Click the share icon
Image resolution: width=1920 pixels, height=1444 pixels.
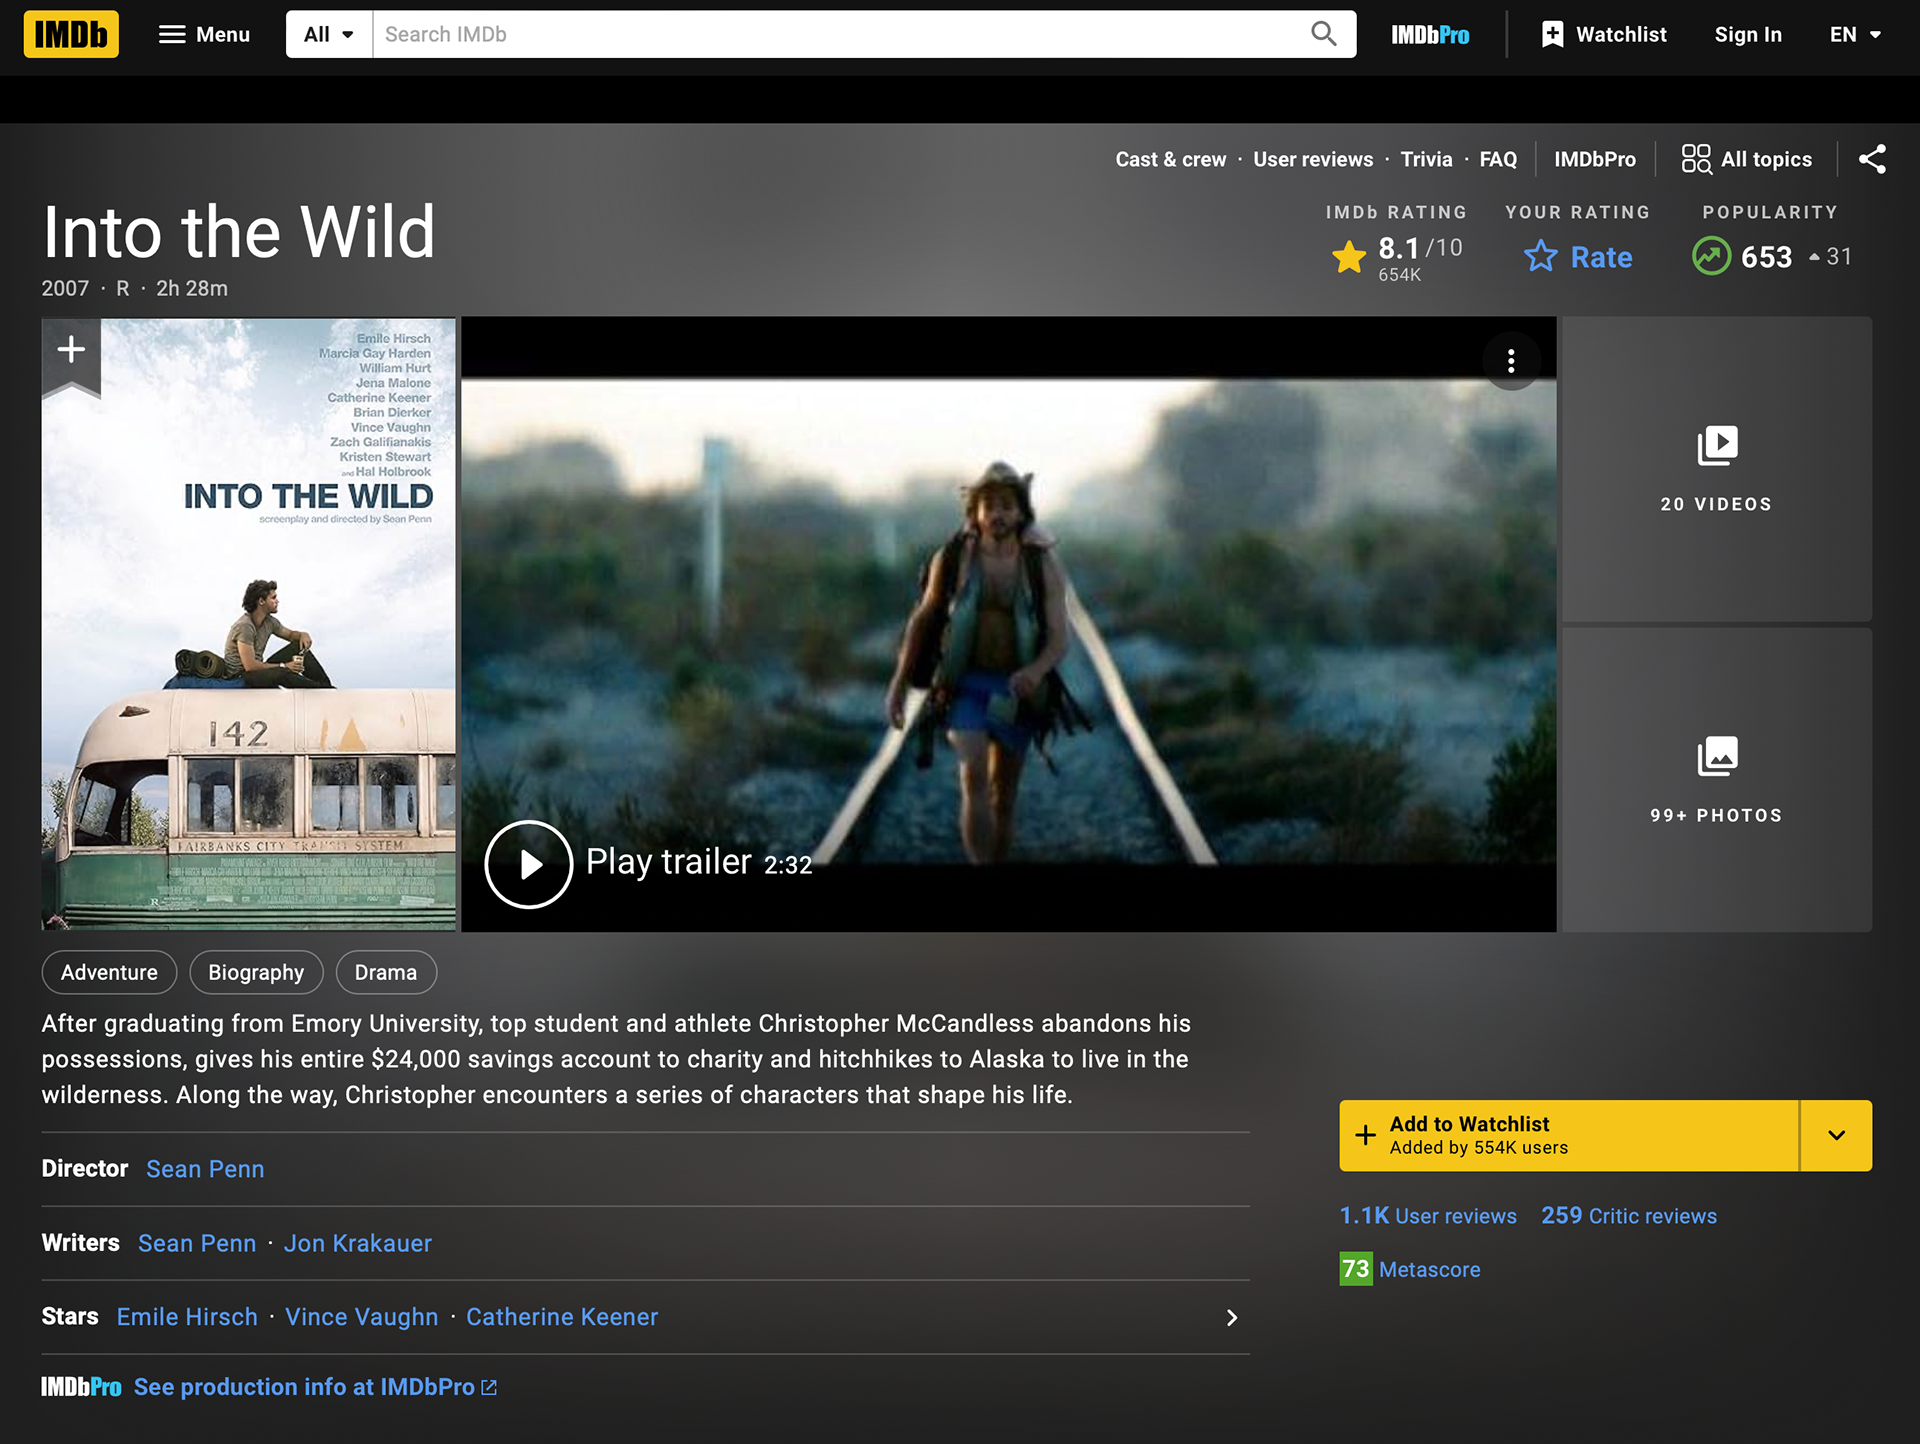click(x=1872, y=159)
